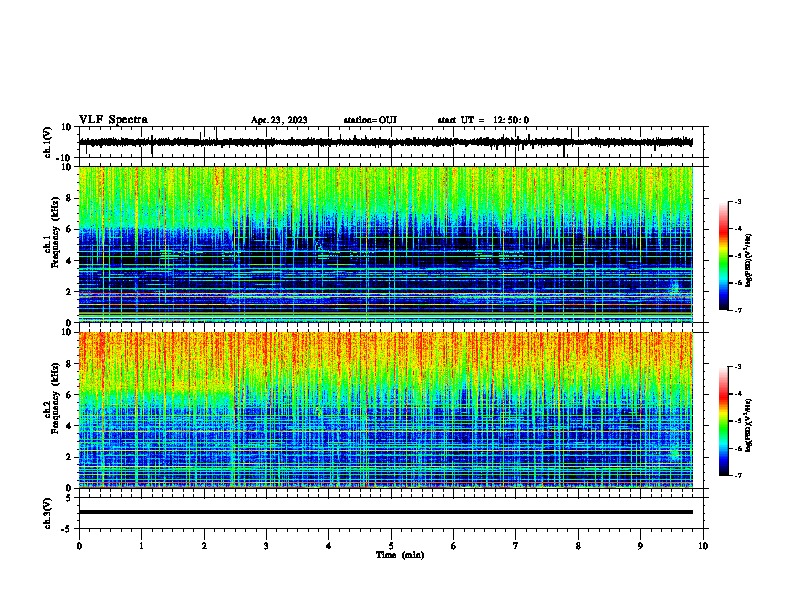The width and height of the screenshot is (792, 612).
Task: Click the "4" kHz tick of ch.2 spectrogram
Action: (69, 426)
